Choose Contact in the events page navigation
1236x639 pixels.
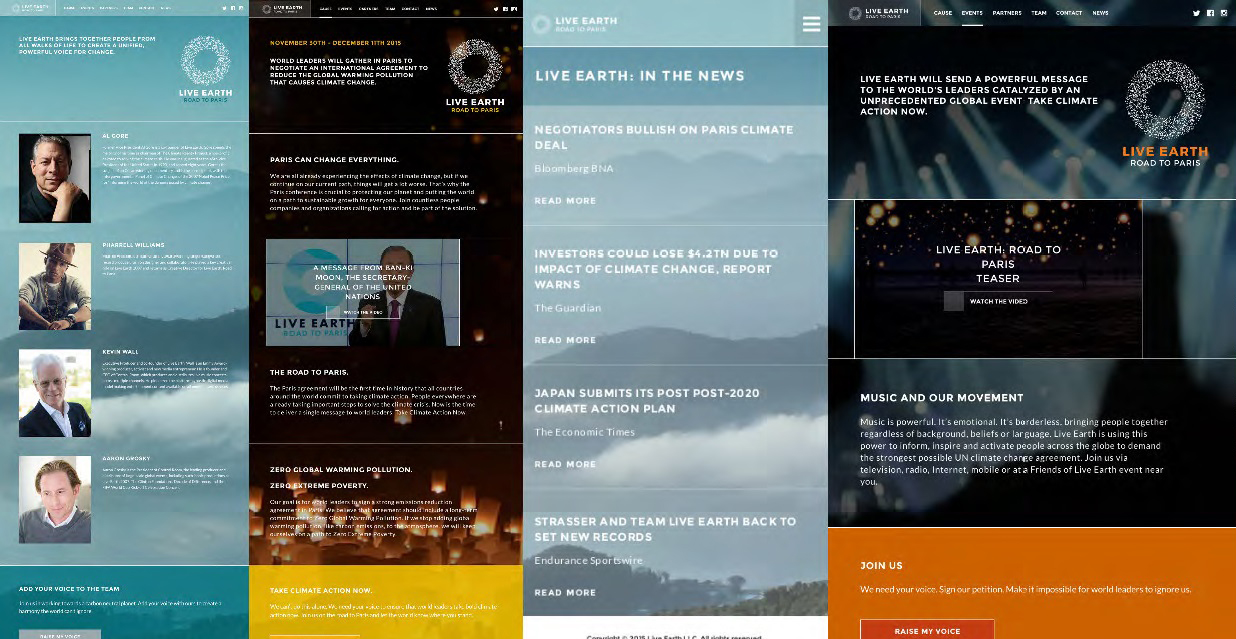[1069, 13]
